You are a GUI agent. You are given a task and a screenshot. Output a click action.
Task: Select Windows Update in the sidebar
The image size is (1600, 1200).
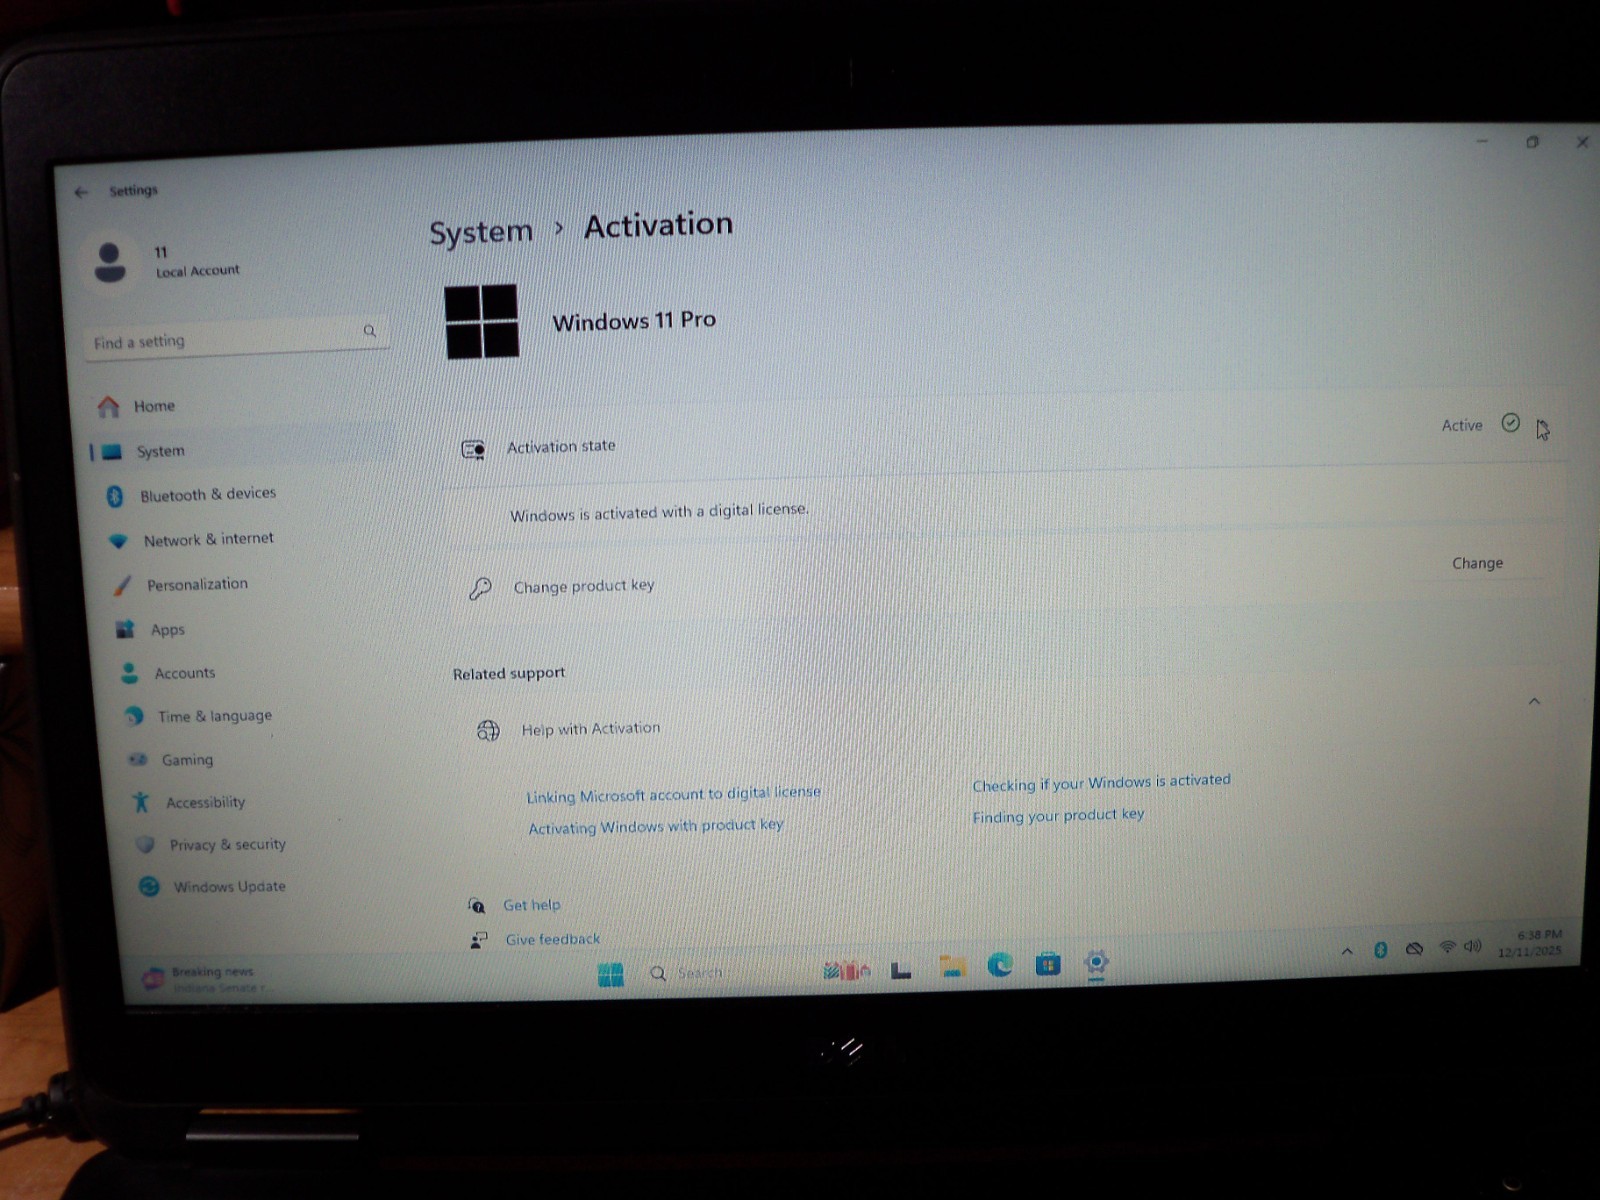(229, 887)
